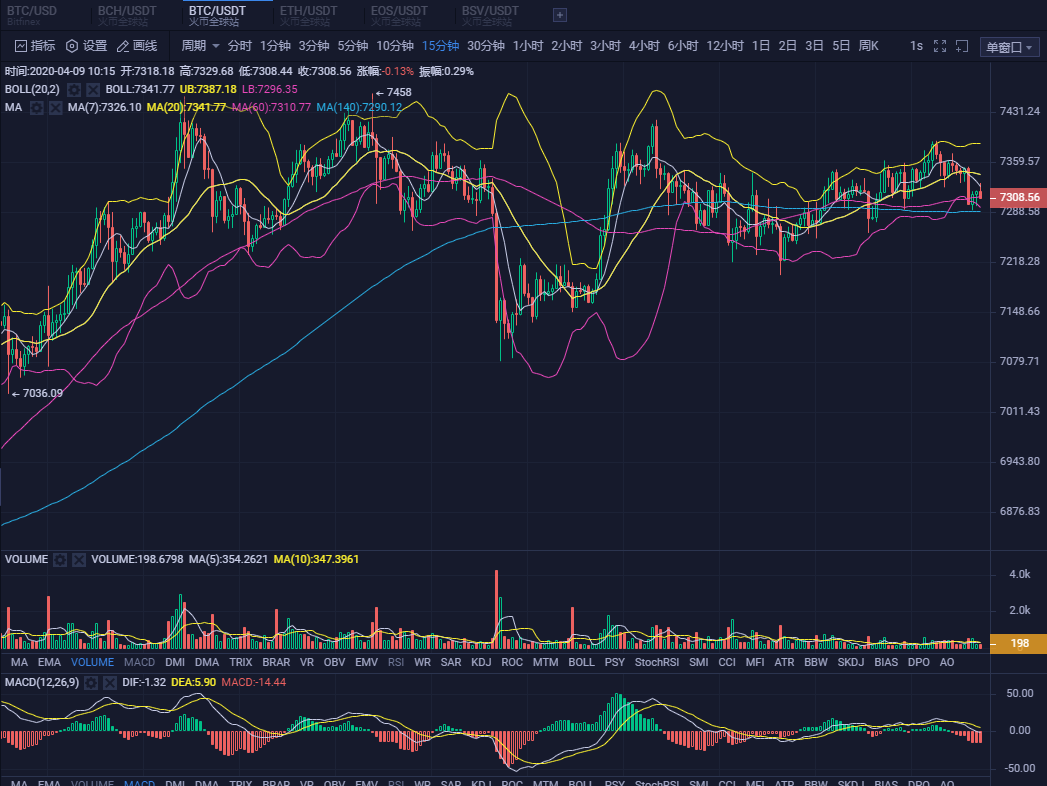
Task: Open chart 设置 settings
Action: 86,46
